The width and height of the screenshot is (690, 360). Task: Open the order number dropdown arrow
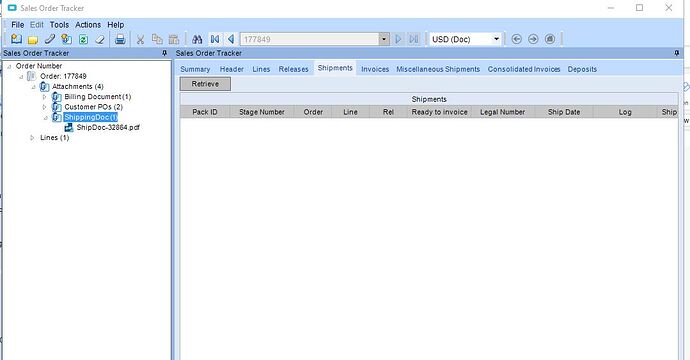pos(384,39)
